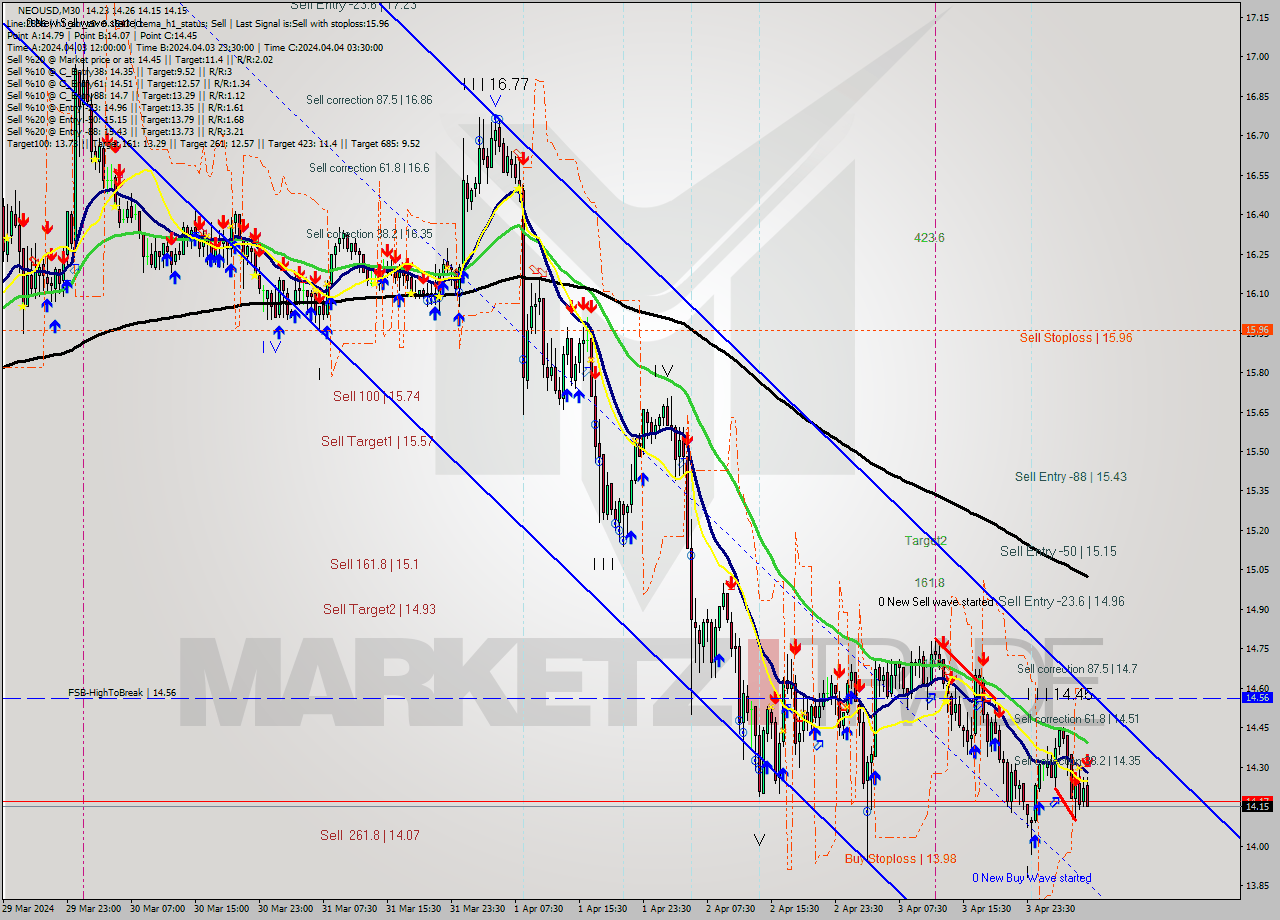Click the 'Sell Entry -23.6 | 14.96' label
This screenshot has height=920, width=1280.
[1061, 602]
